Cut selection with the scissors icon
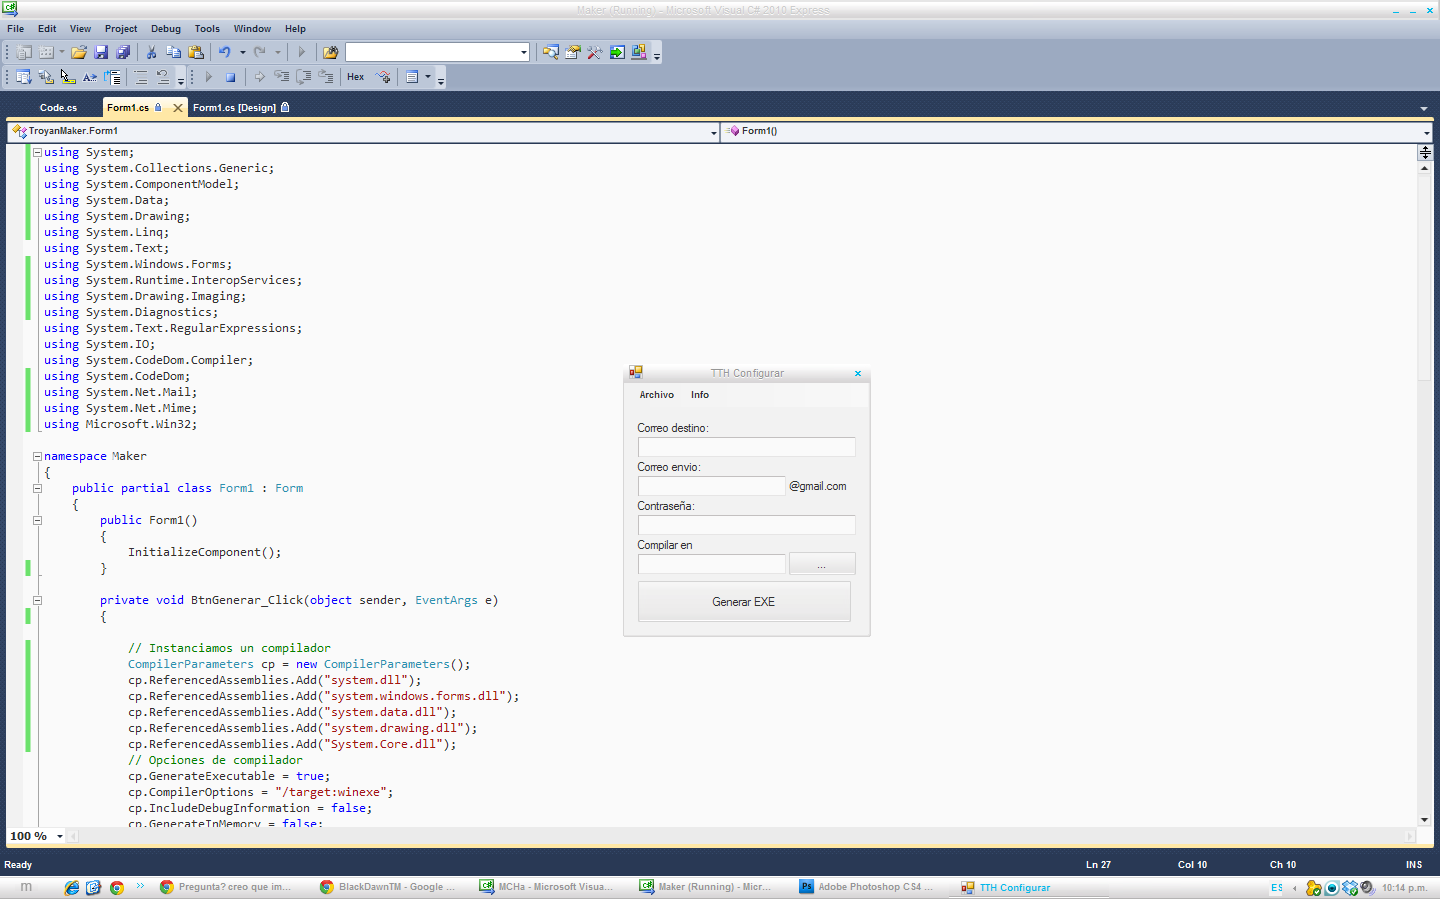This screenshot has width=1440, height=900. 151,52
